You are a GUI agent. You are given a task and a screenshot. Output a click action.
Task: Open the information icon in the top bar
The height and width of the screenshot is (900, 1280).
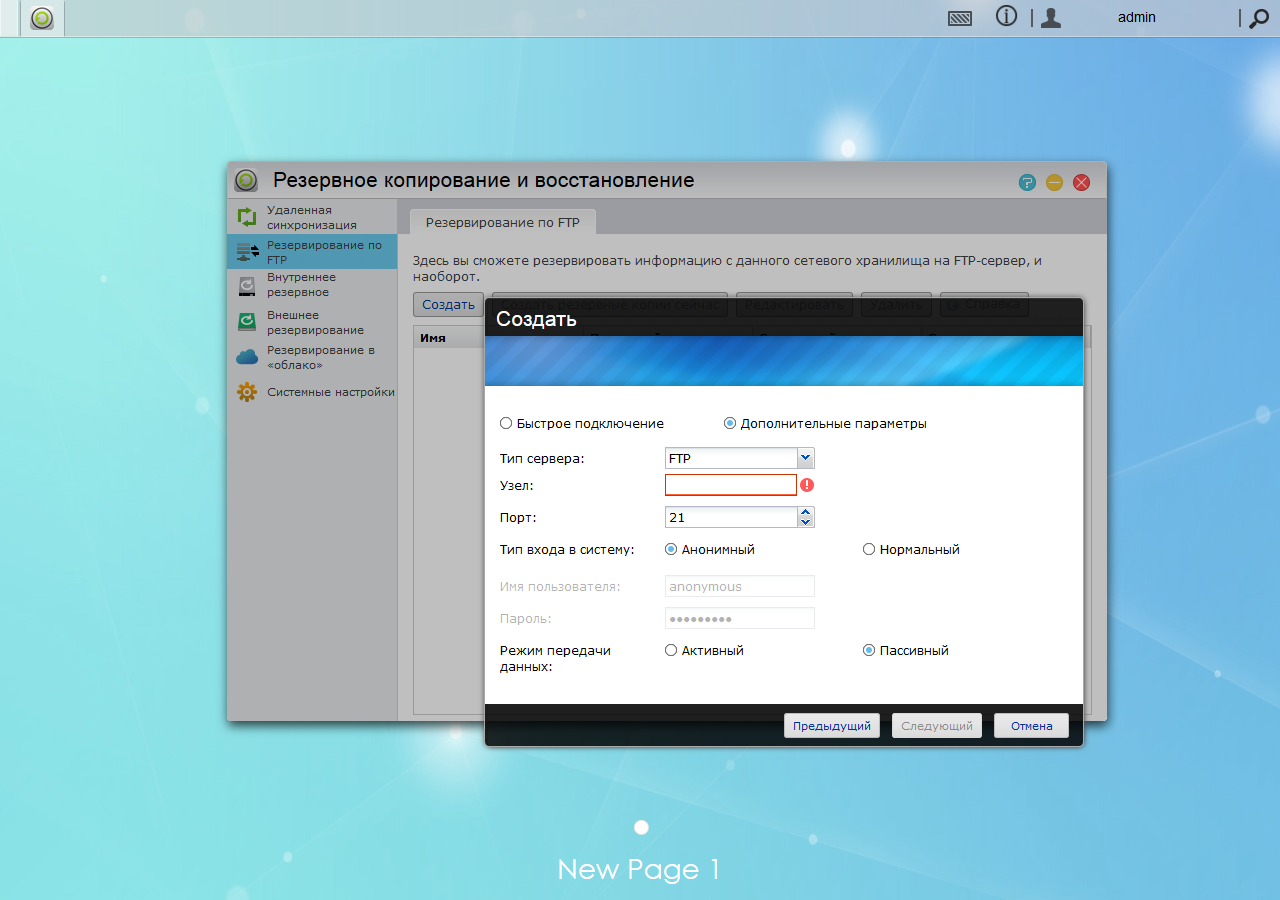1007,17
